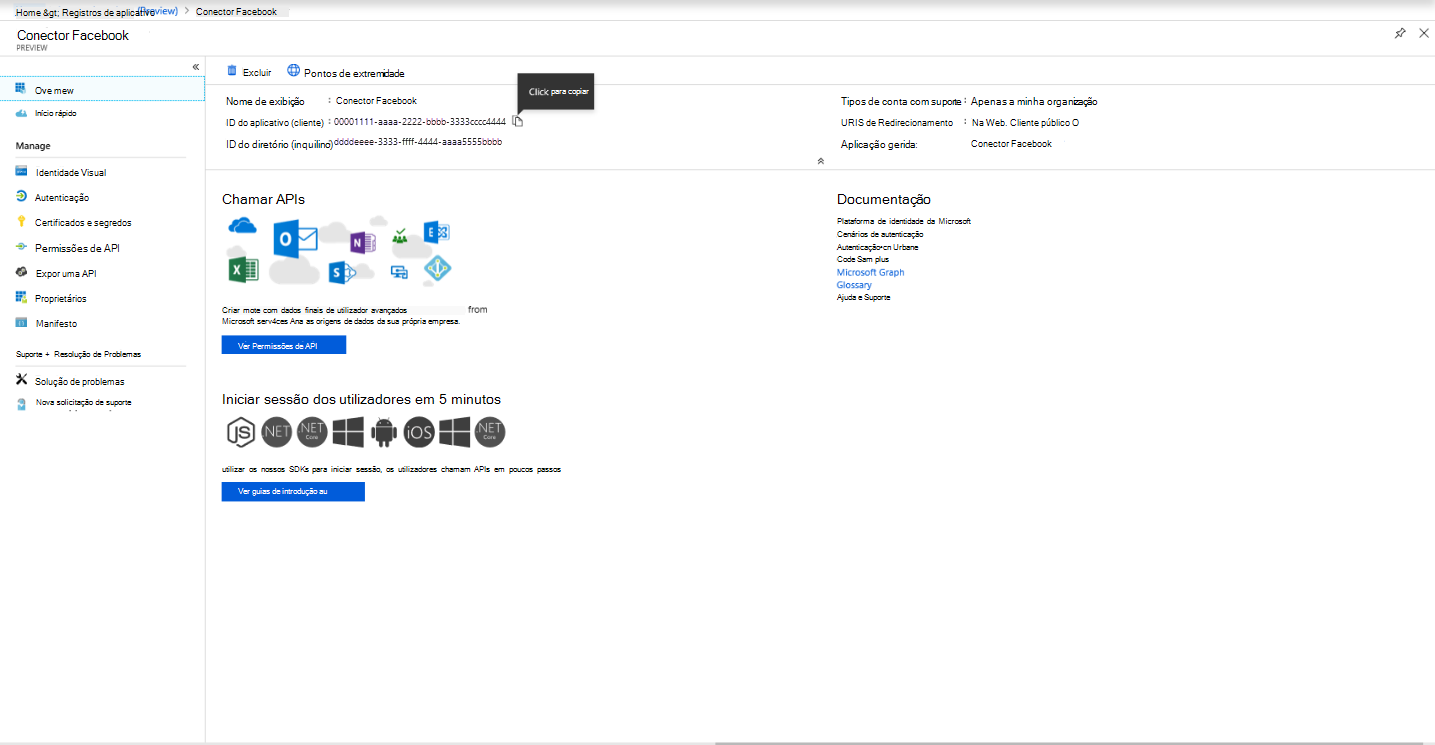The height and width of the screenshot is (745, 1435).
Task: Click the redirect URIs value 'Na Web. Cliente público O'
Action: (1025, 123)
